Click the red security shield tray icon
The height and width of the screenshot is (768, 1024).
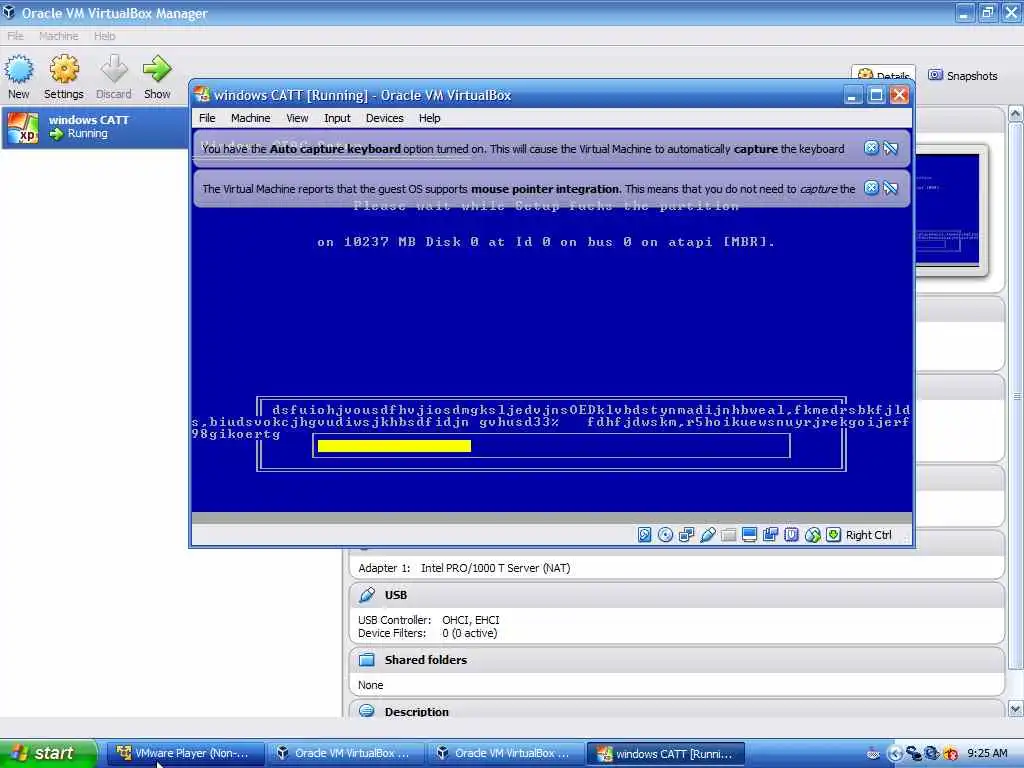point(951,753)
